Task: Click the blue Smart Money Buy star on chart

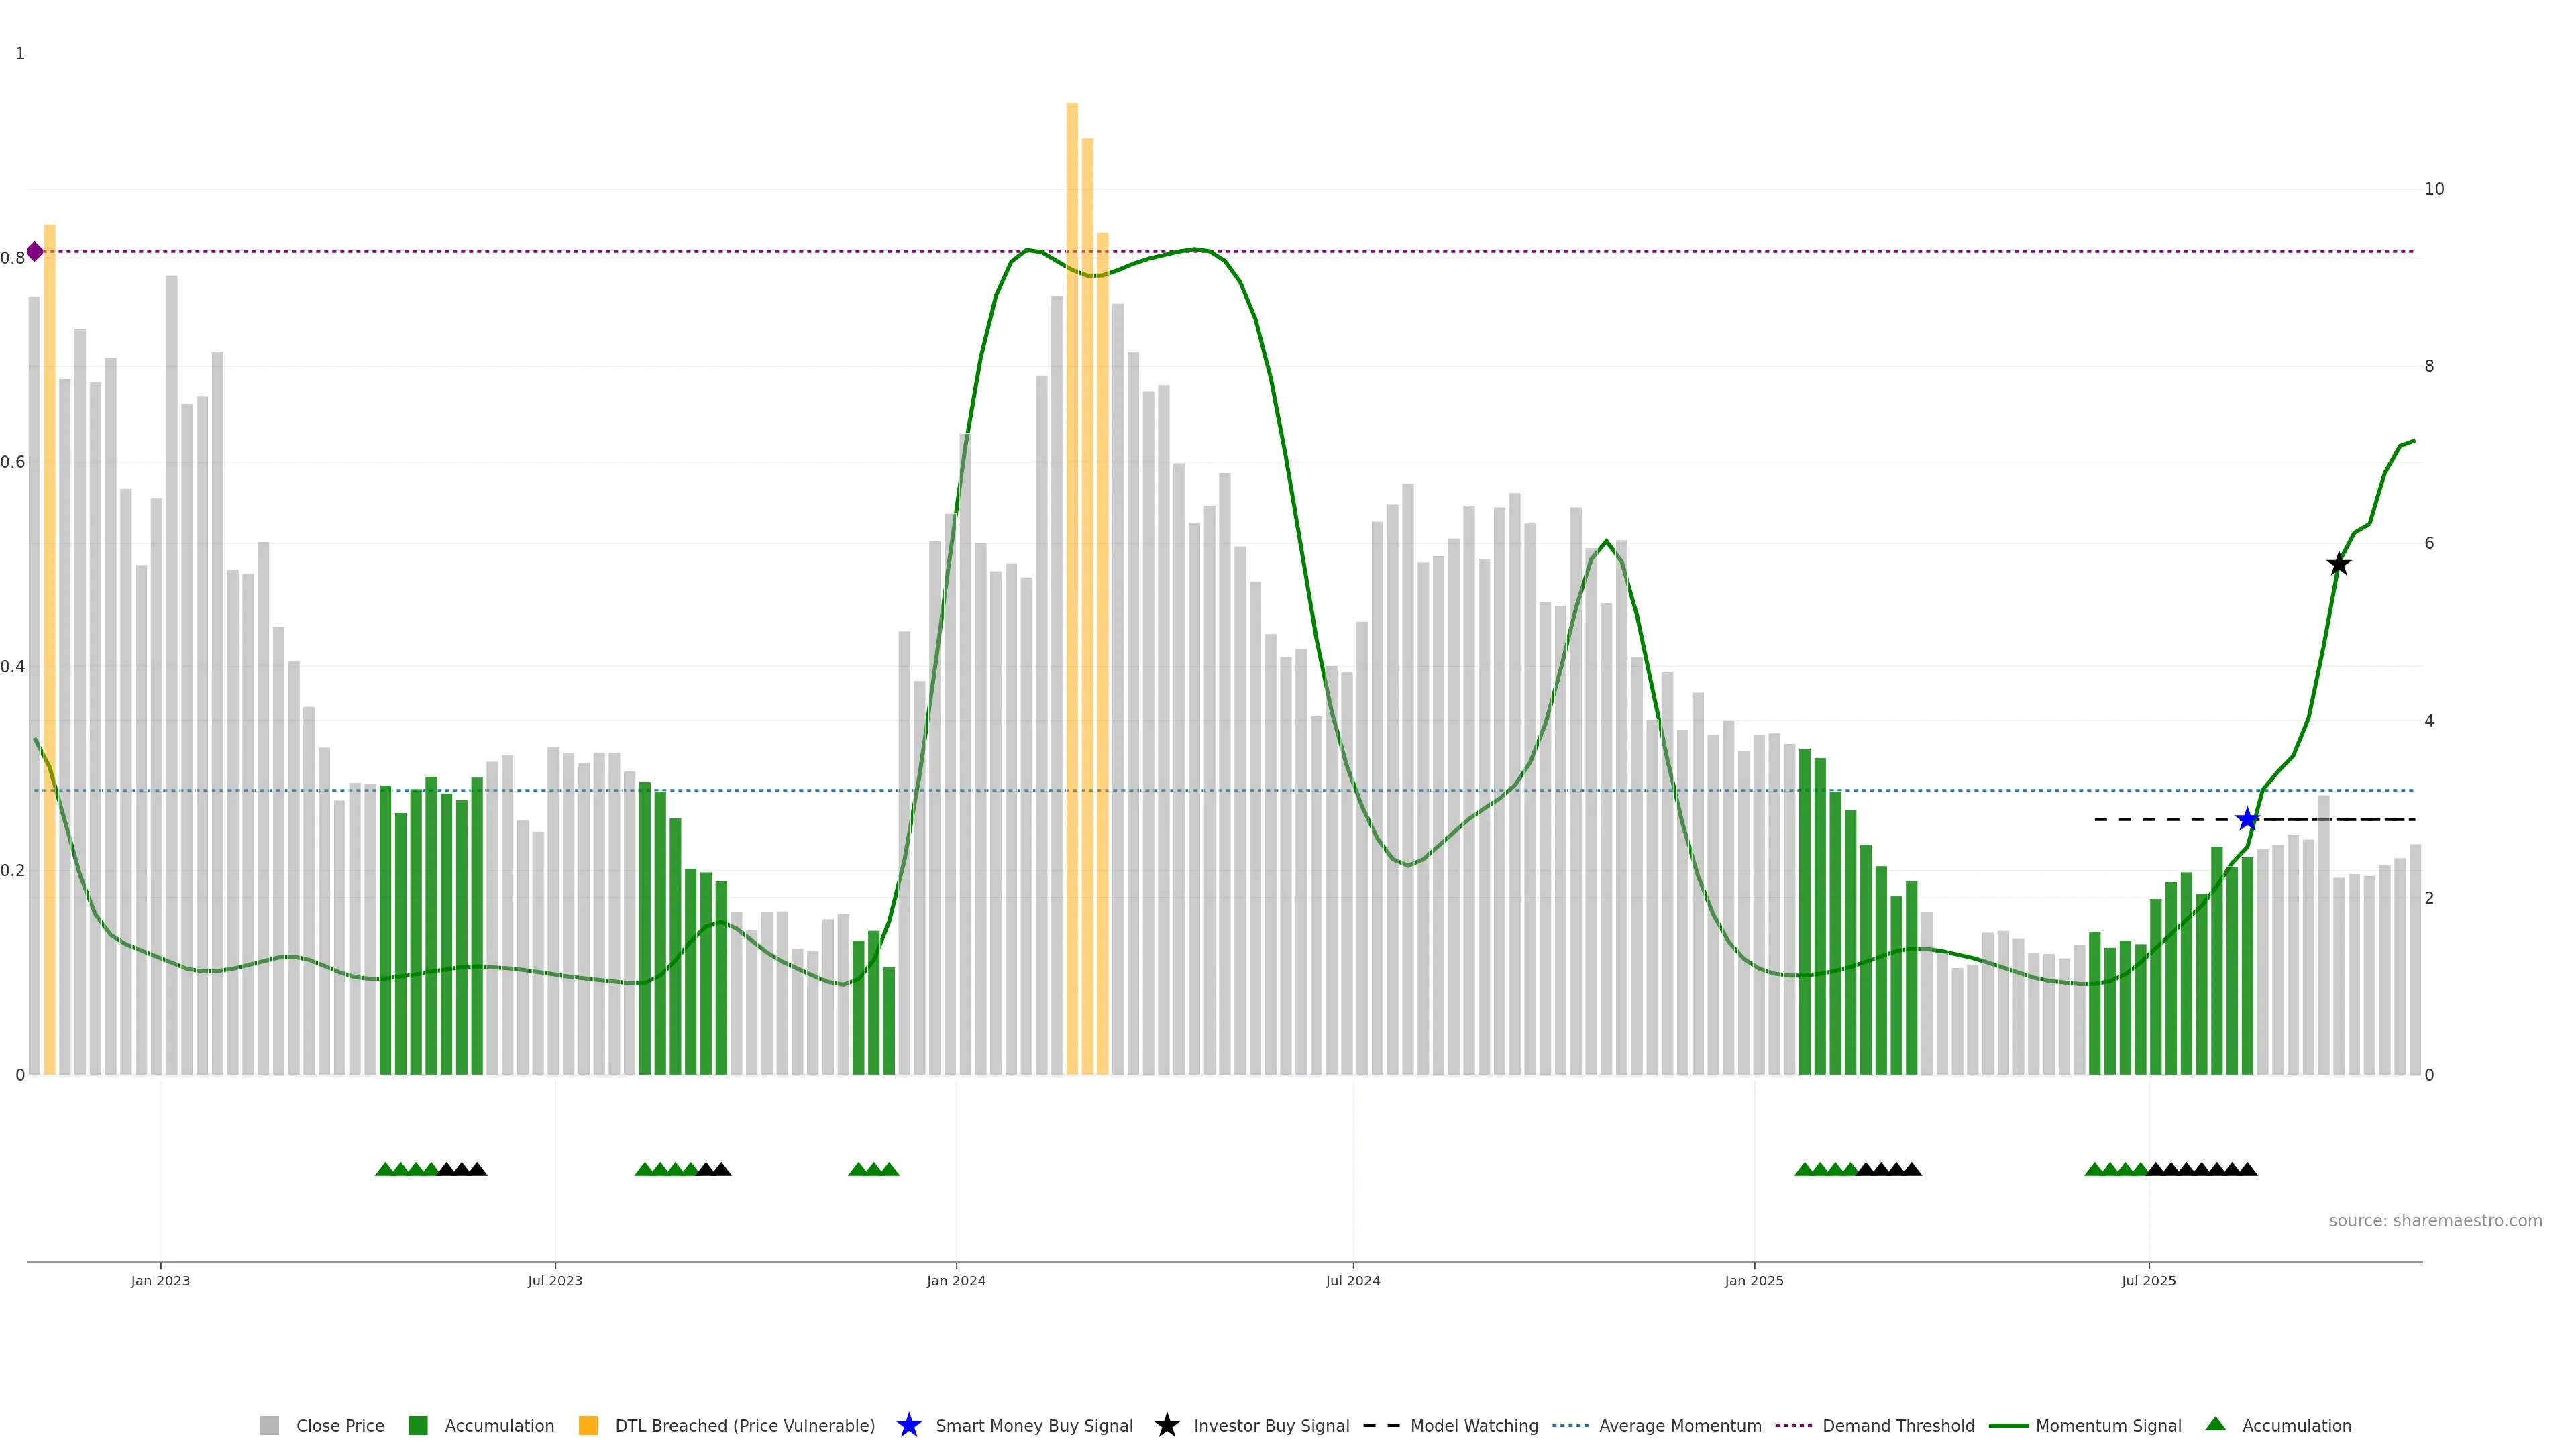Action: (x=2247, y=820)
